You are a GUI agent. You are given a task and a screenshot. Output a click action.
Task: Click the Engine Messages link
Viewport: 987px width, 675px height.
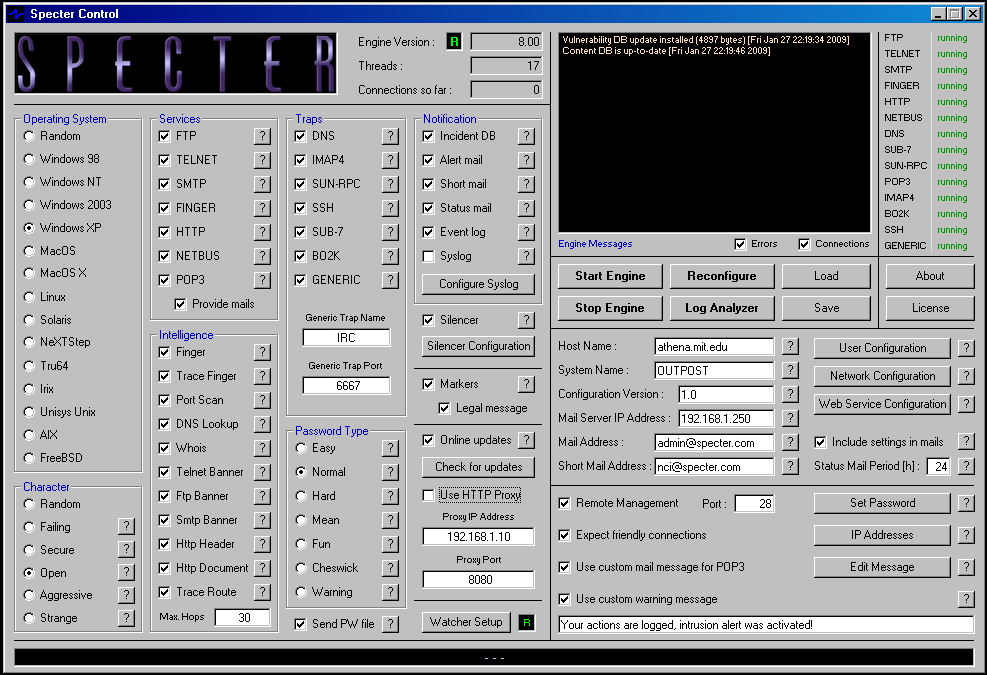[595, 244]
